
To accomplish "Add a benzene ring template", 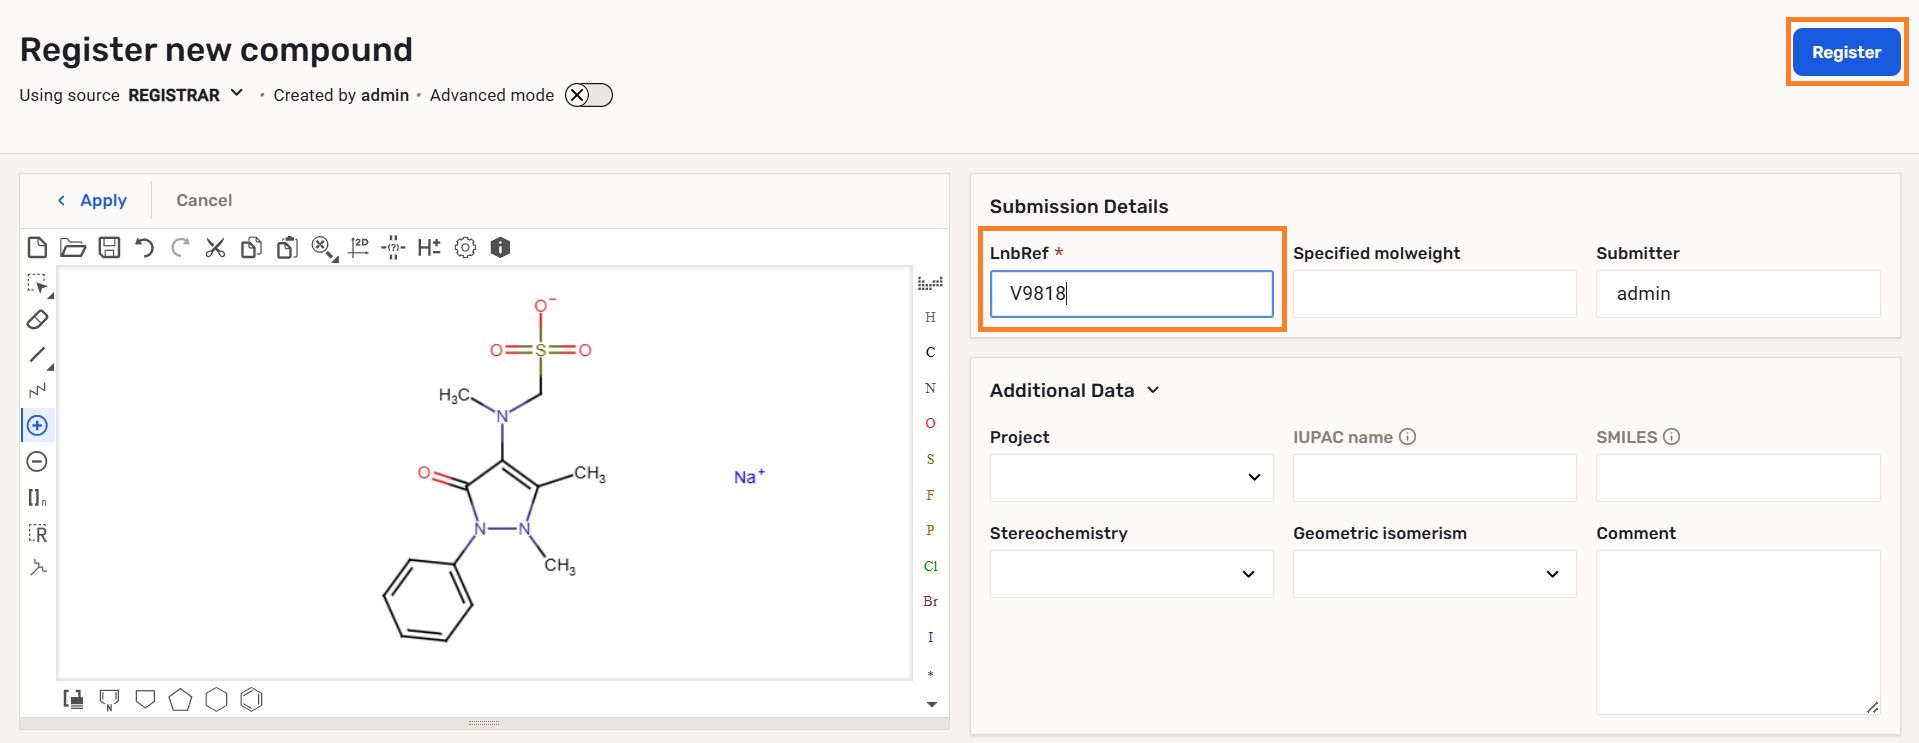I will 252,699.
